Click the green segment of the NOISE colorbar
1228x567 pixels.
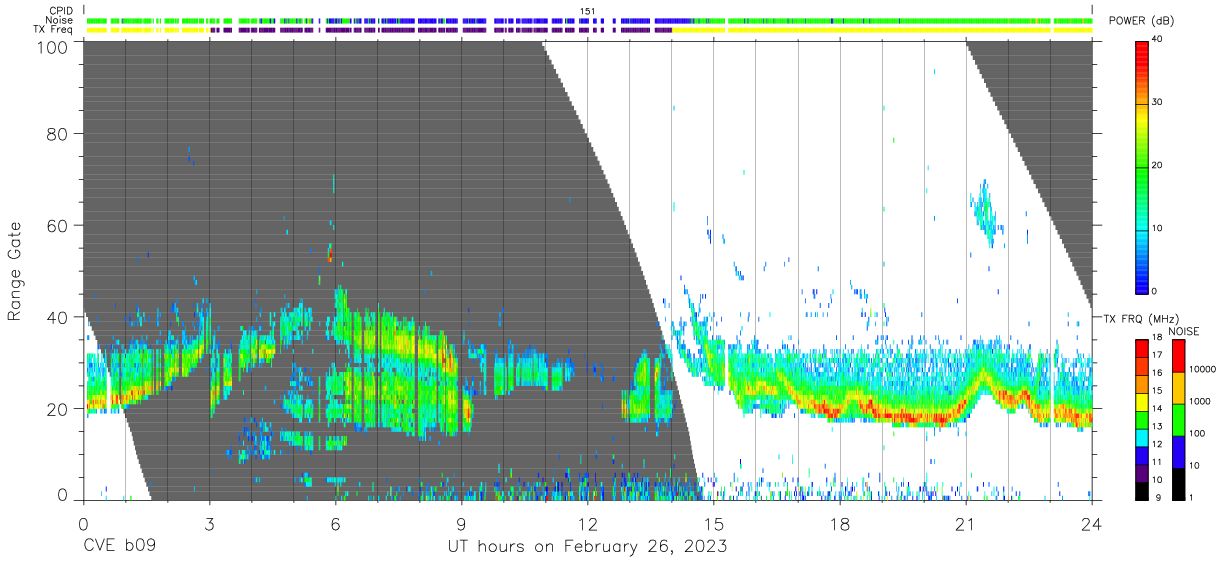(1179, 420)
